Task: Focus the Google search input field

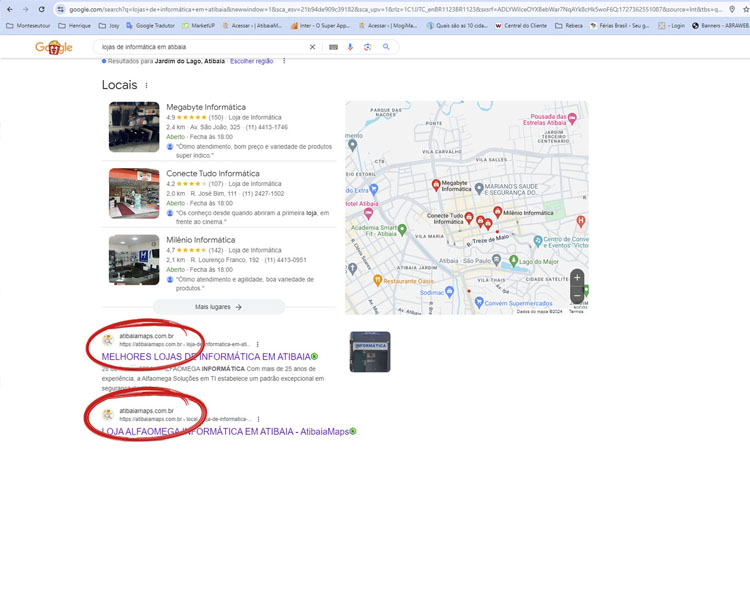Action: tap(203, 47)
